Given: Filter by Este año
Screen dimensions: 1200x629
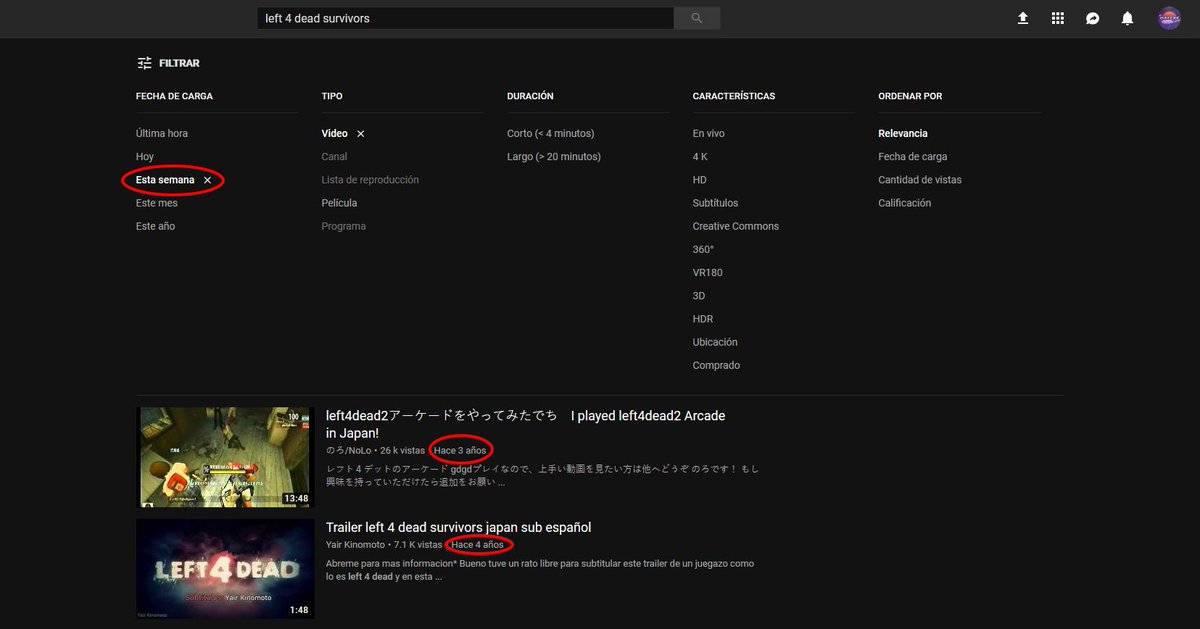Looking at the screenshot, I should [155, 226].
